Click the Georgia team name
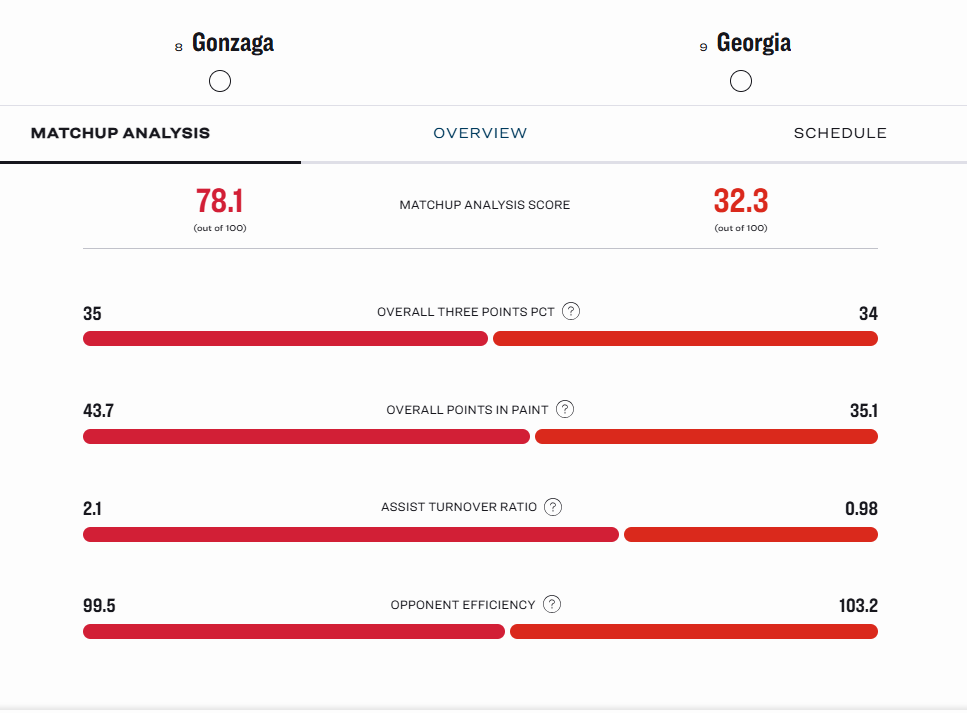Screen dimensions: 967x713 click(753, 43)
